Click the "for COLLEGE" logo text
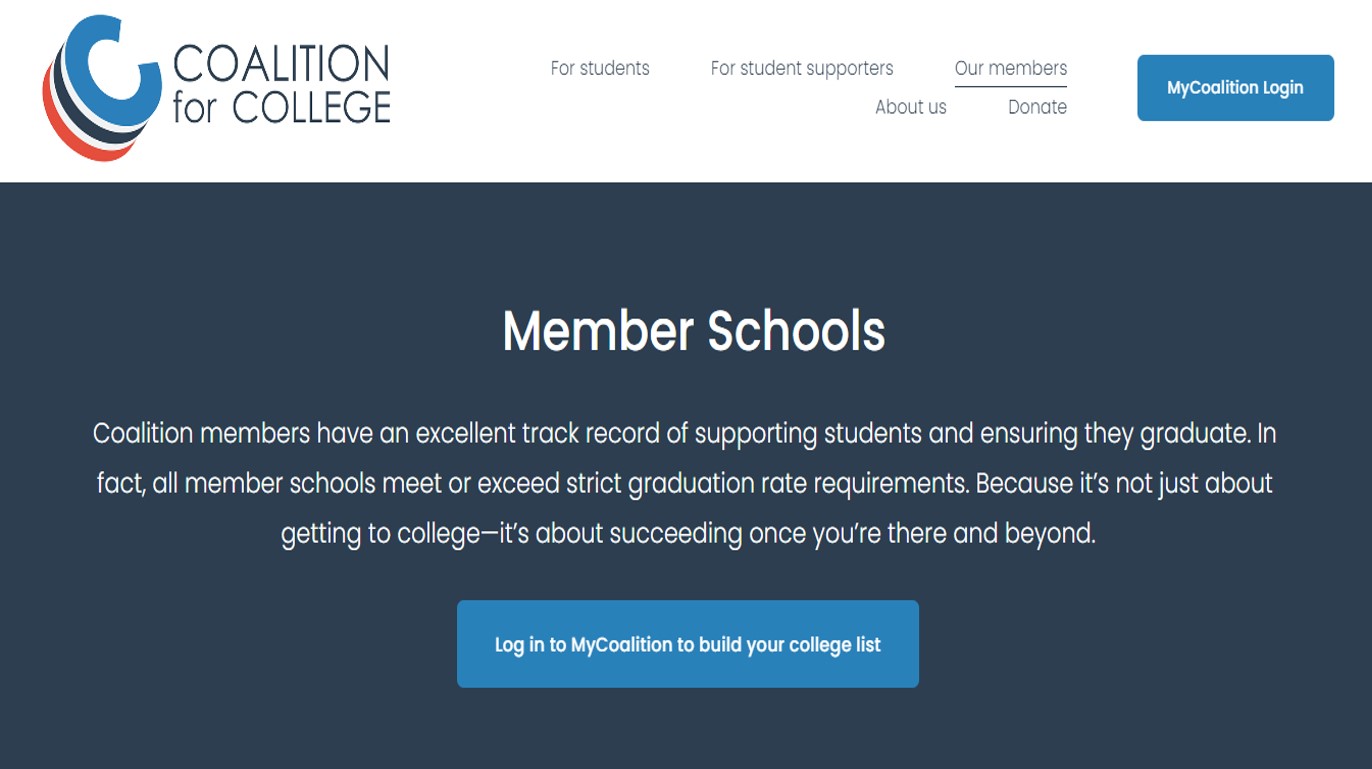Viewport: 1372px width, 769px height. pyautogui.click(x=281, y=108)
